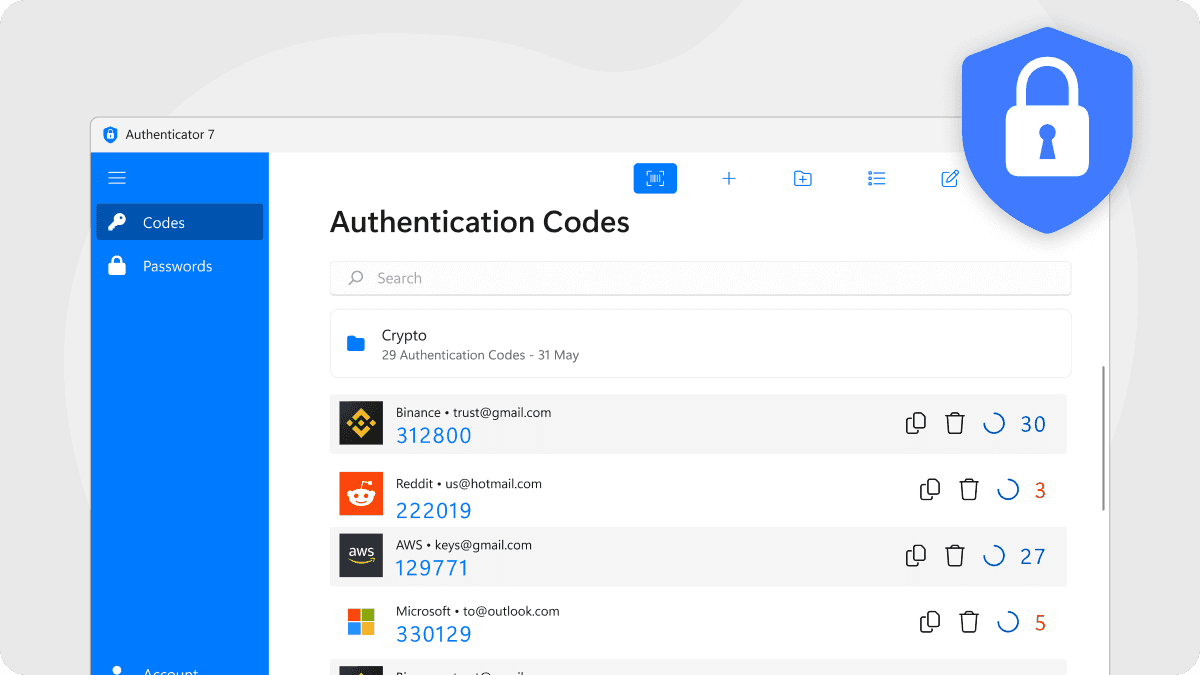Click the Reddit logo thumbnail

pos(361,493)
